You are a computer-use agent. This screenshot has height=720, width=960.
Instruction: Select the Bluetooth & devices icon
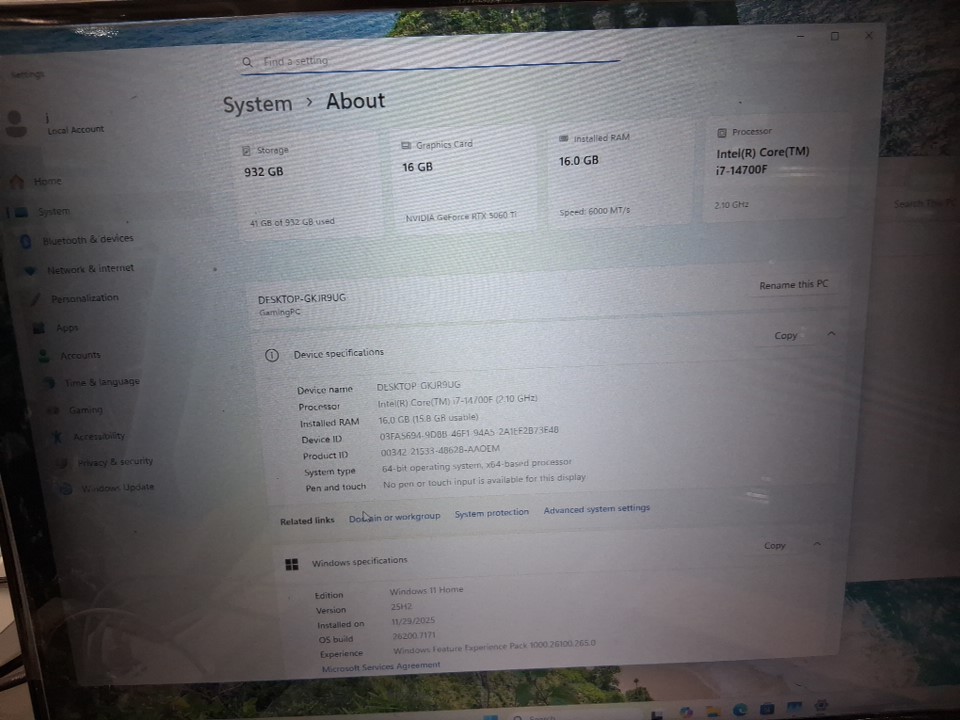coord(26,241)
